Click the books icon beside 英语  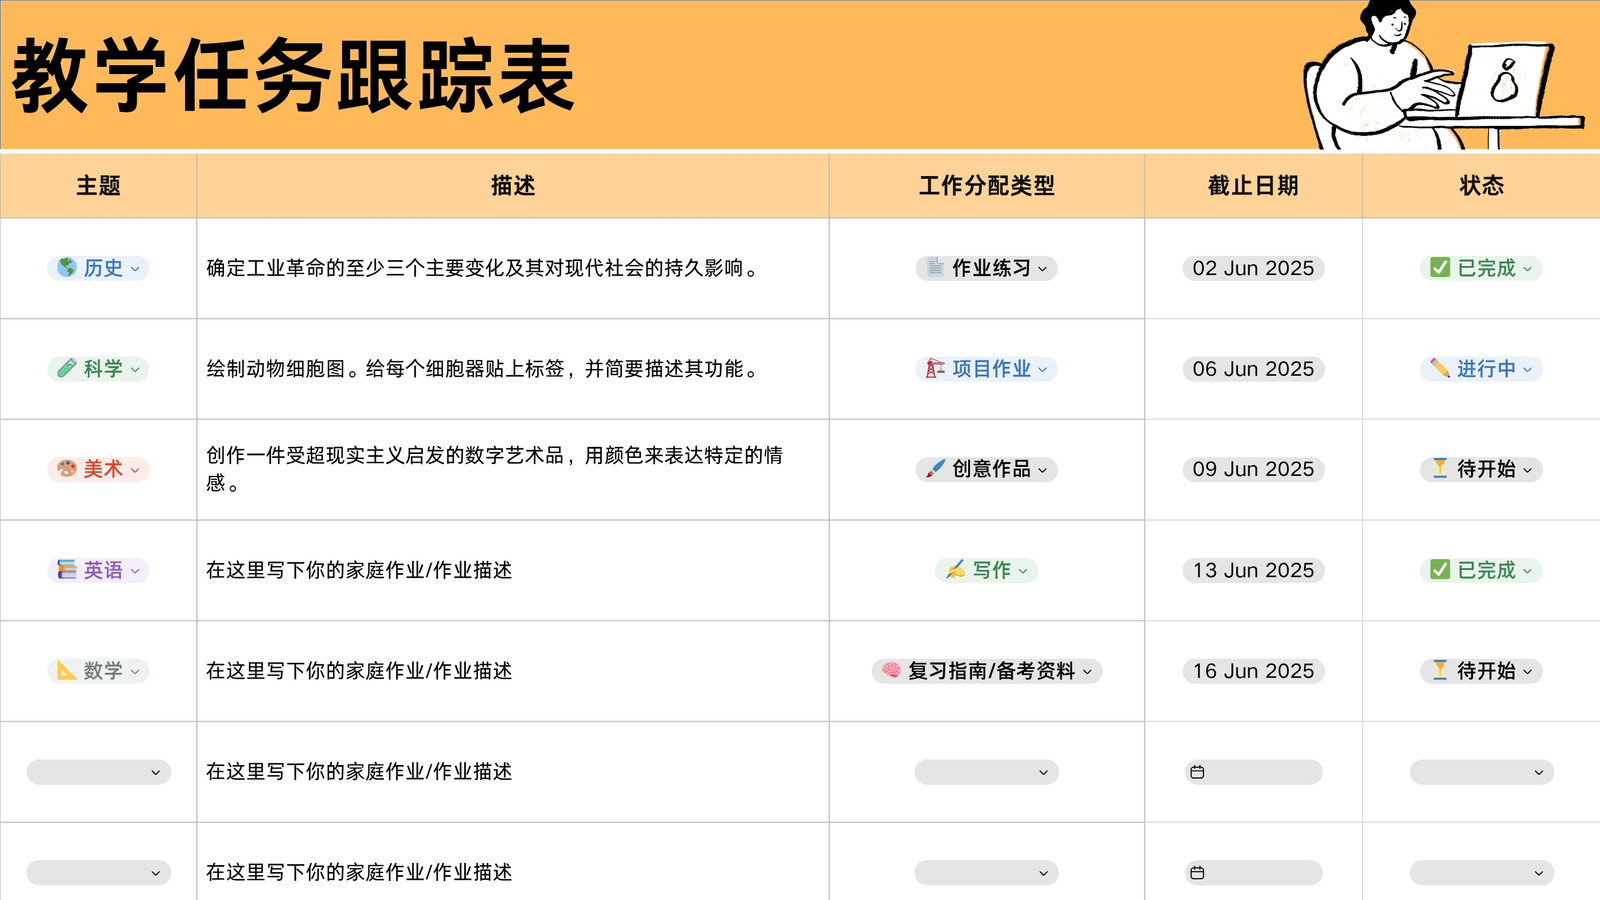pos(67,570)
